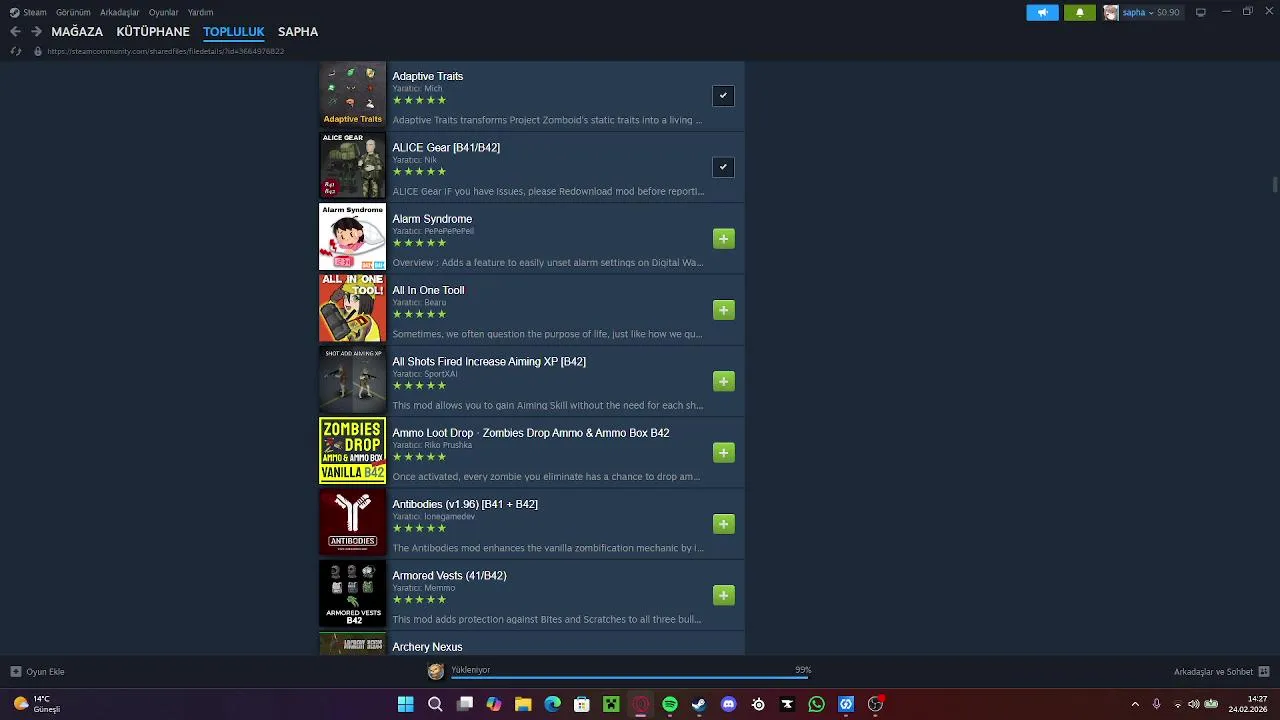Click the Adaptive Traits thumbnail image
This screenshot has width=1280, height=720.
(352, 94)
